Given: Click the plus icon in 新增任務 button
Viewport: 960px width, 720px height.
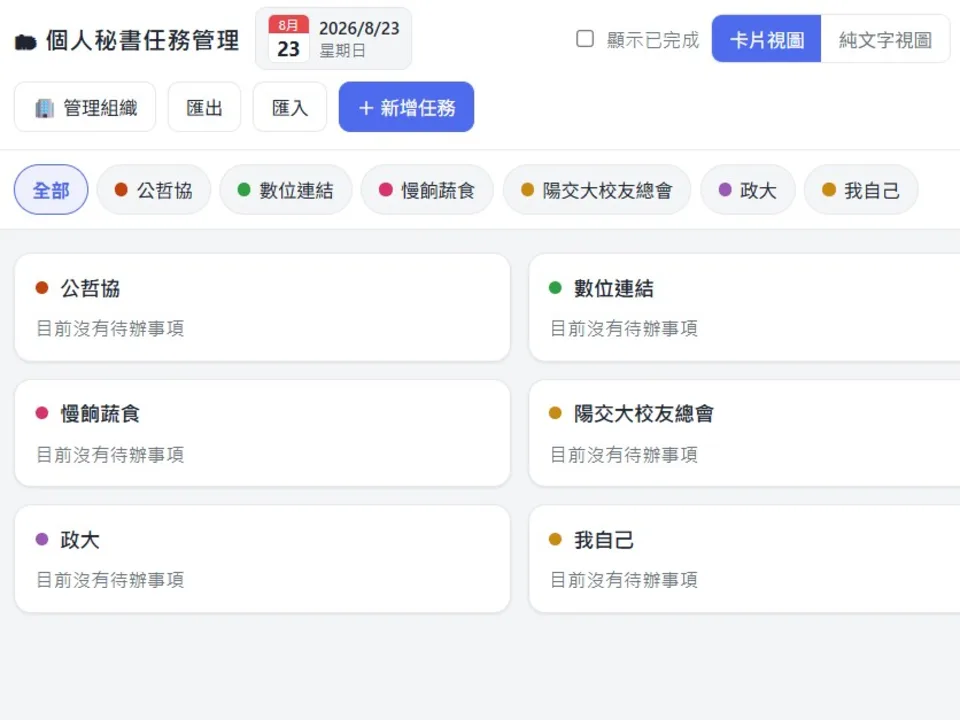Looking at the screenshot, I should point(366,108).
